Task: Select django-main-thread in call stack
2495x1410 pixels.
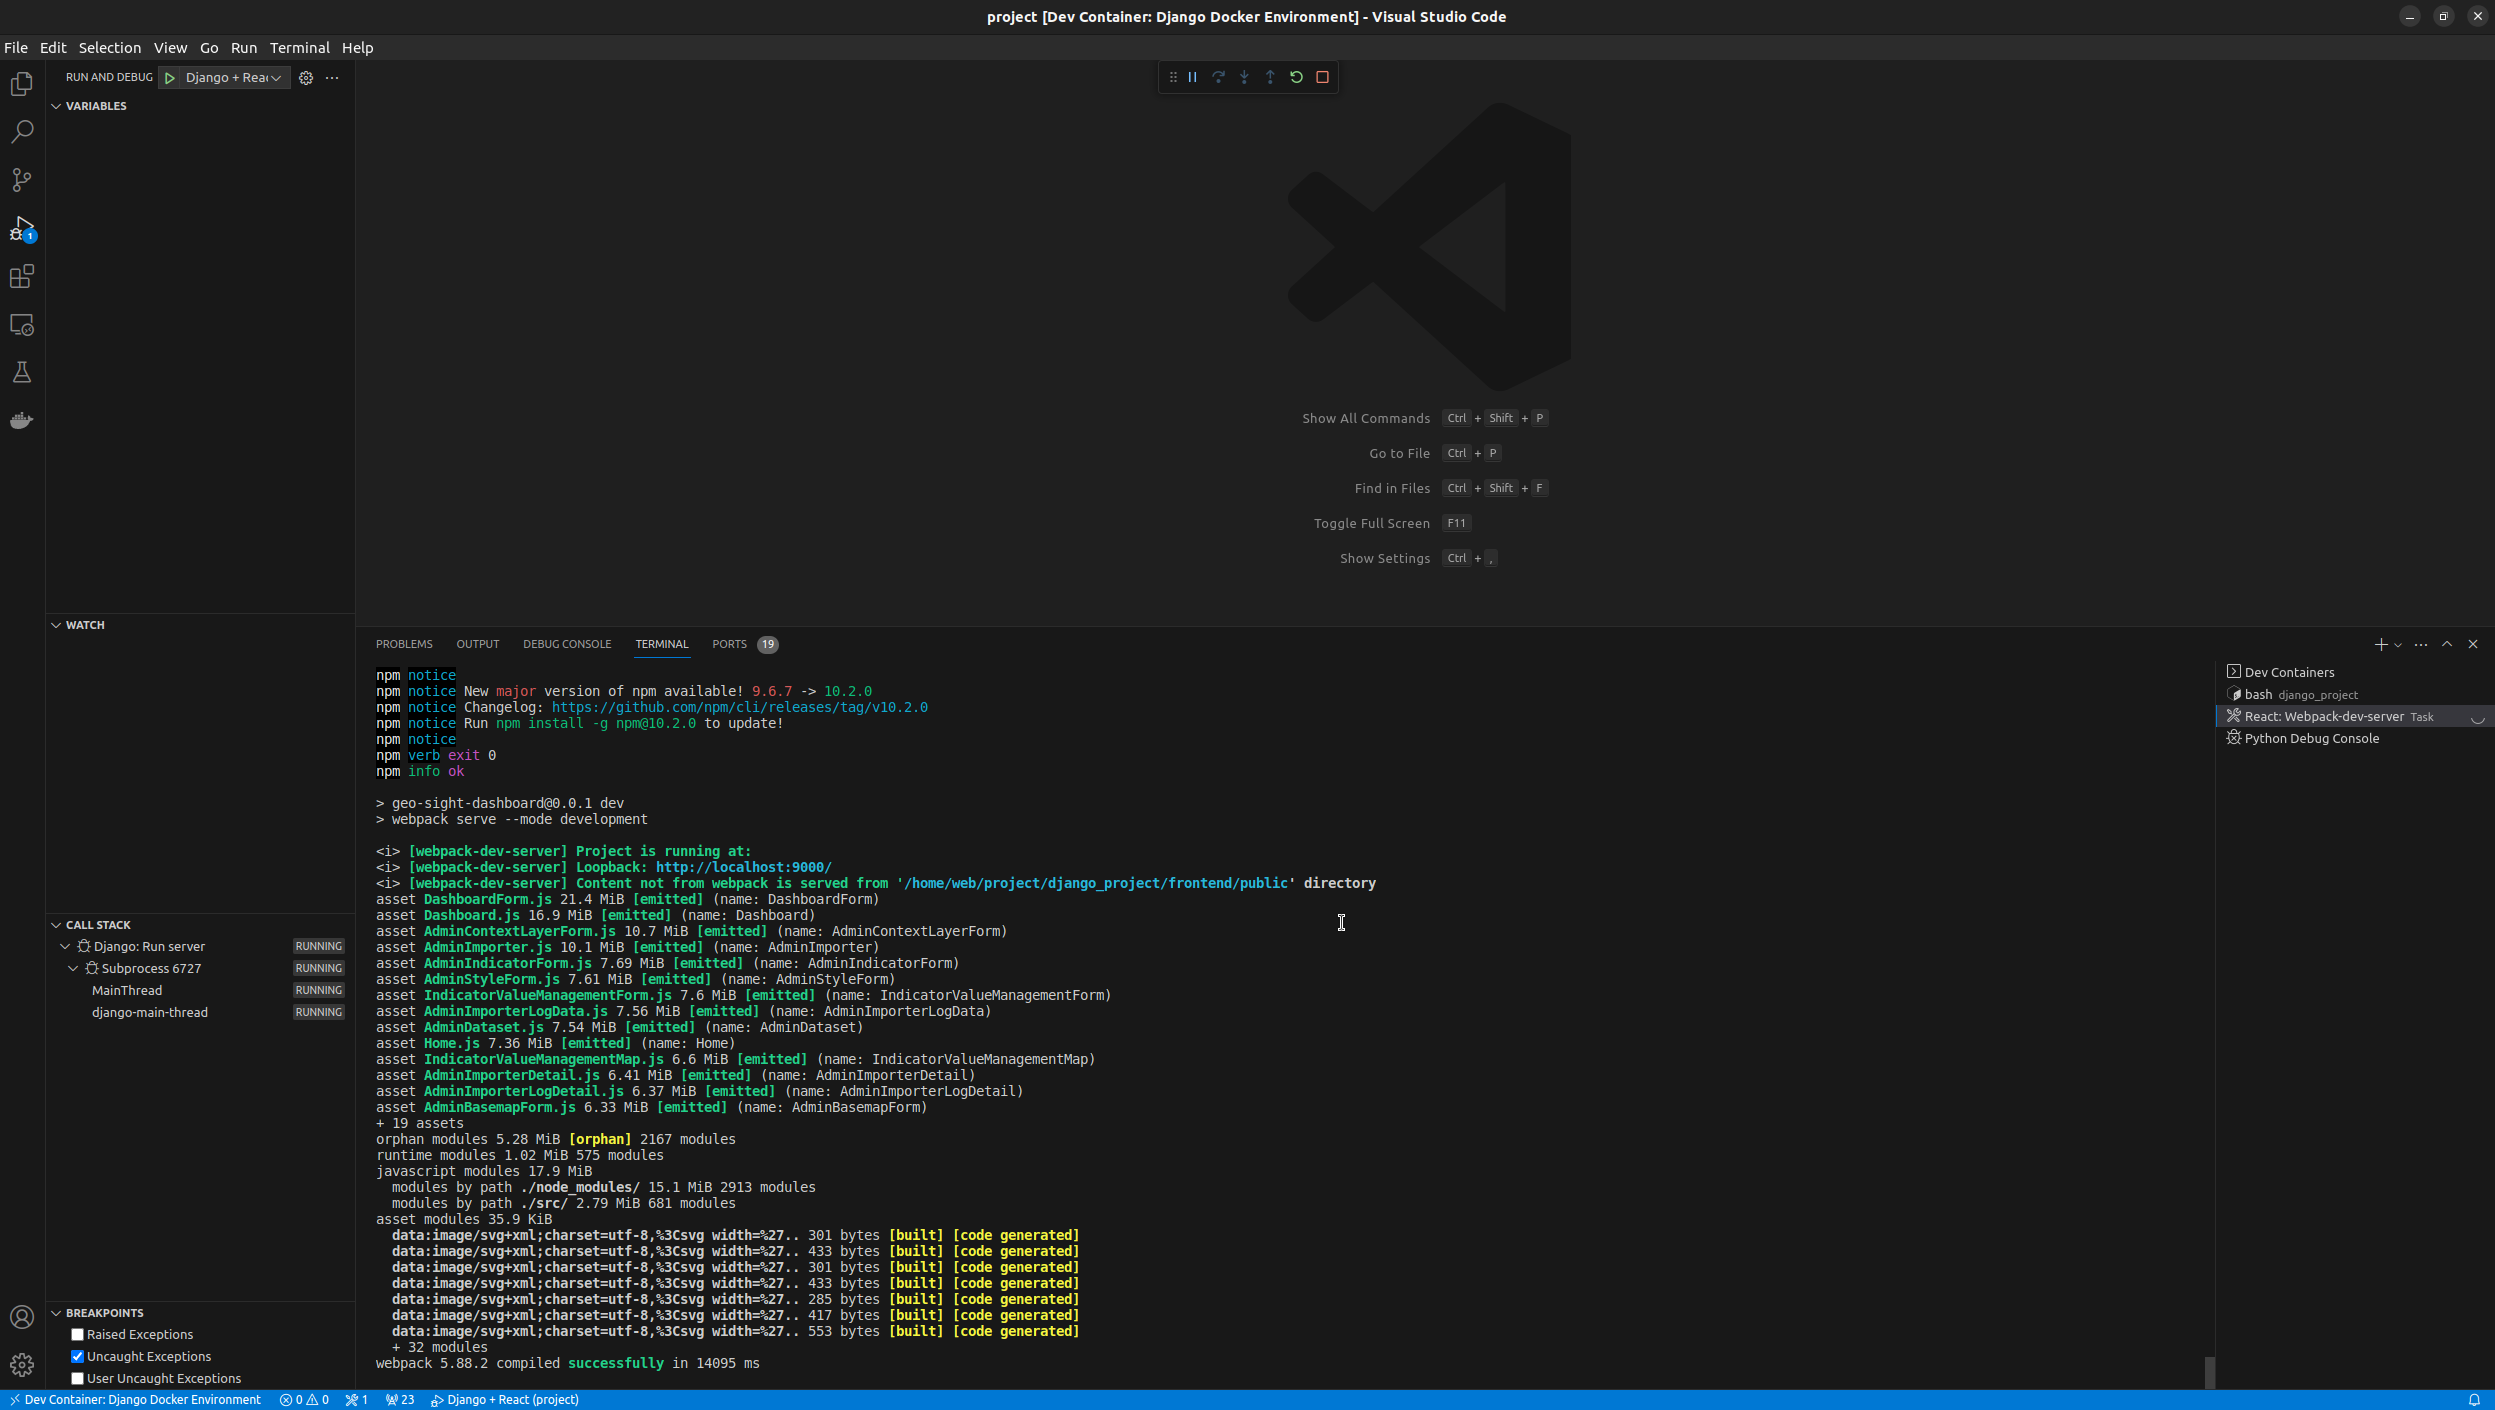Action: pos(200,1013)
